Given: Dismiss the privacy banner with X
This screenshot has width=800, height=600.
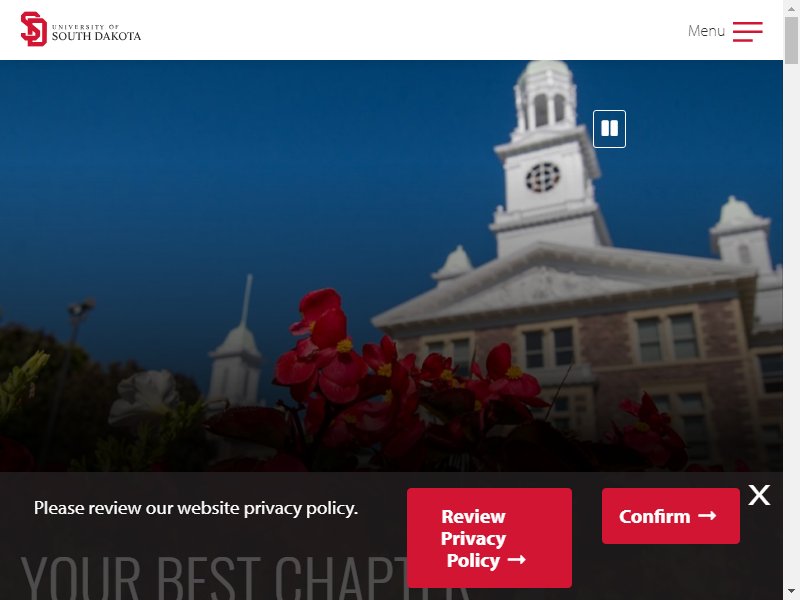Looking at the screenshot, I should click(x=759, y=495).
